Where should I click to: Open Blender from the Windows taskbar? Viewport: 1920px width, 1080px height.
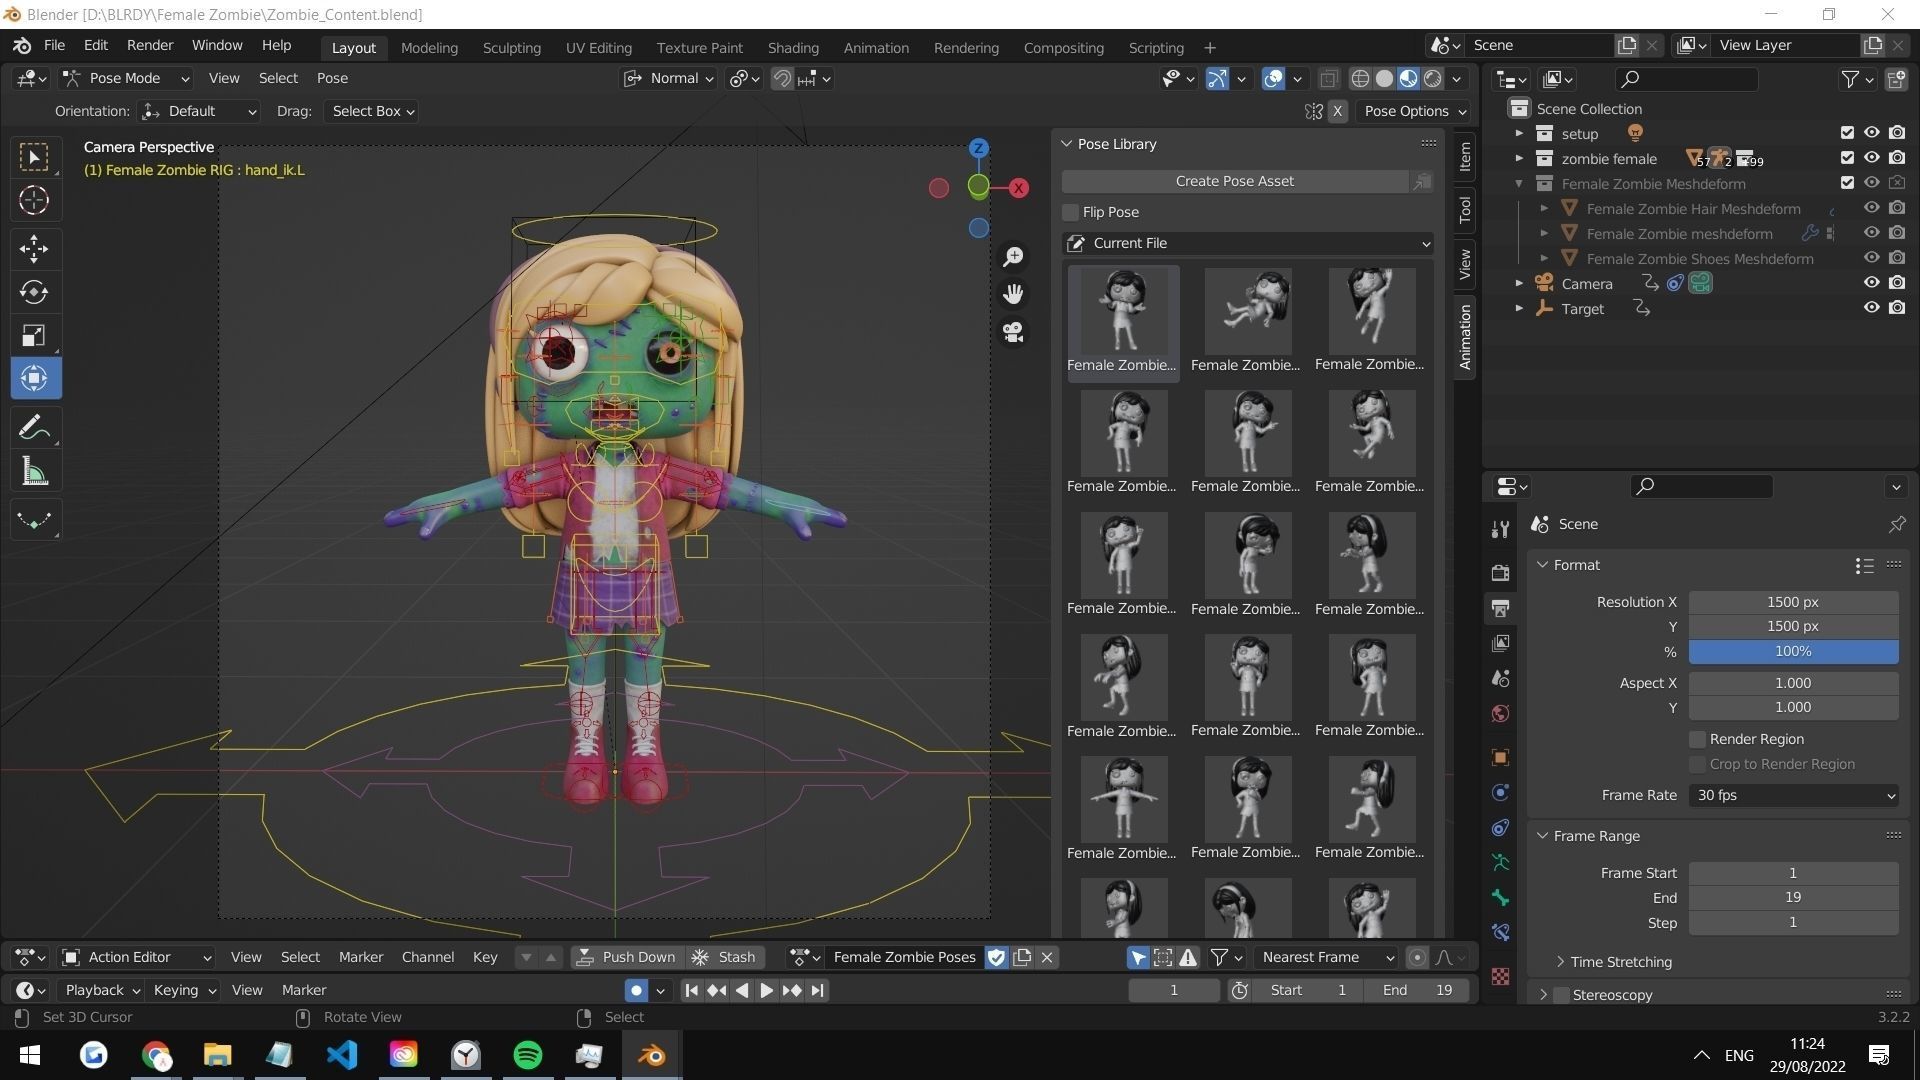click(x=652, y=1055)
